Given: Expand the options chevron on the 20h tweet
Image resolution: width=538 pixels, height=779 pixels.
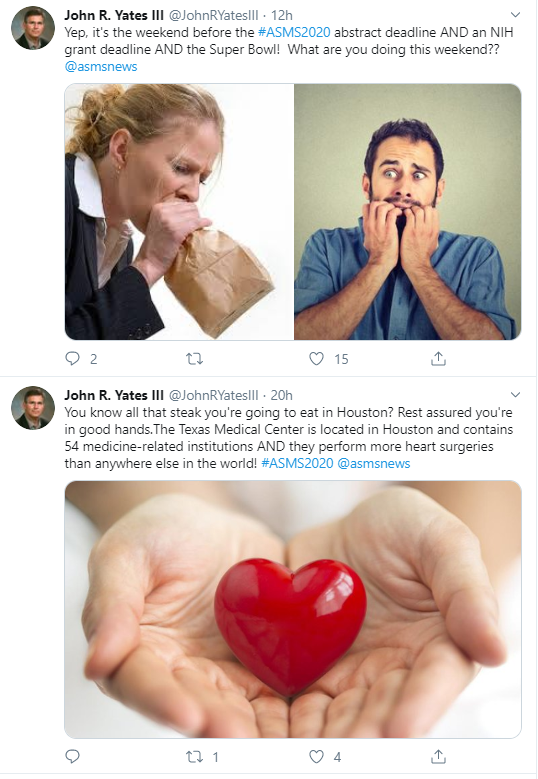Looking at the screenshot, I should (516, 394).
